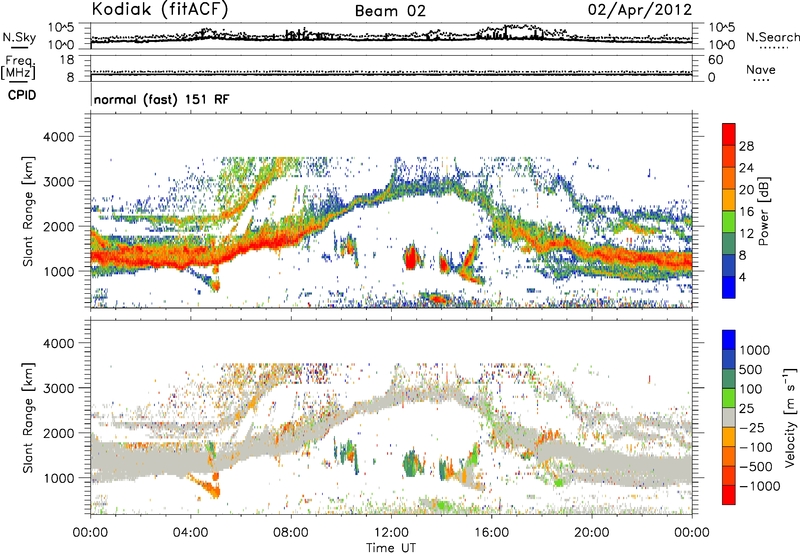Viewport: 800px width, 554px height.
Task: Select the "-500" label on the velocity colorbar
Action: coord(756,466)
